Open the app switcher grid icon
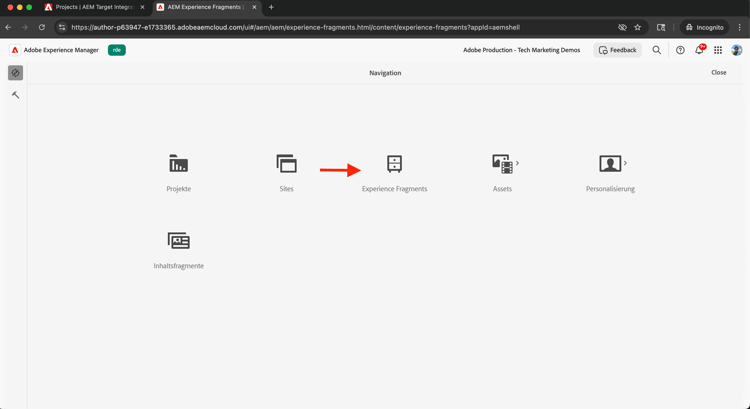This screenshot has height=409, width=750. [718, 50]
